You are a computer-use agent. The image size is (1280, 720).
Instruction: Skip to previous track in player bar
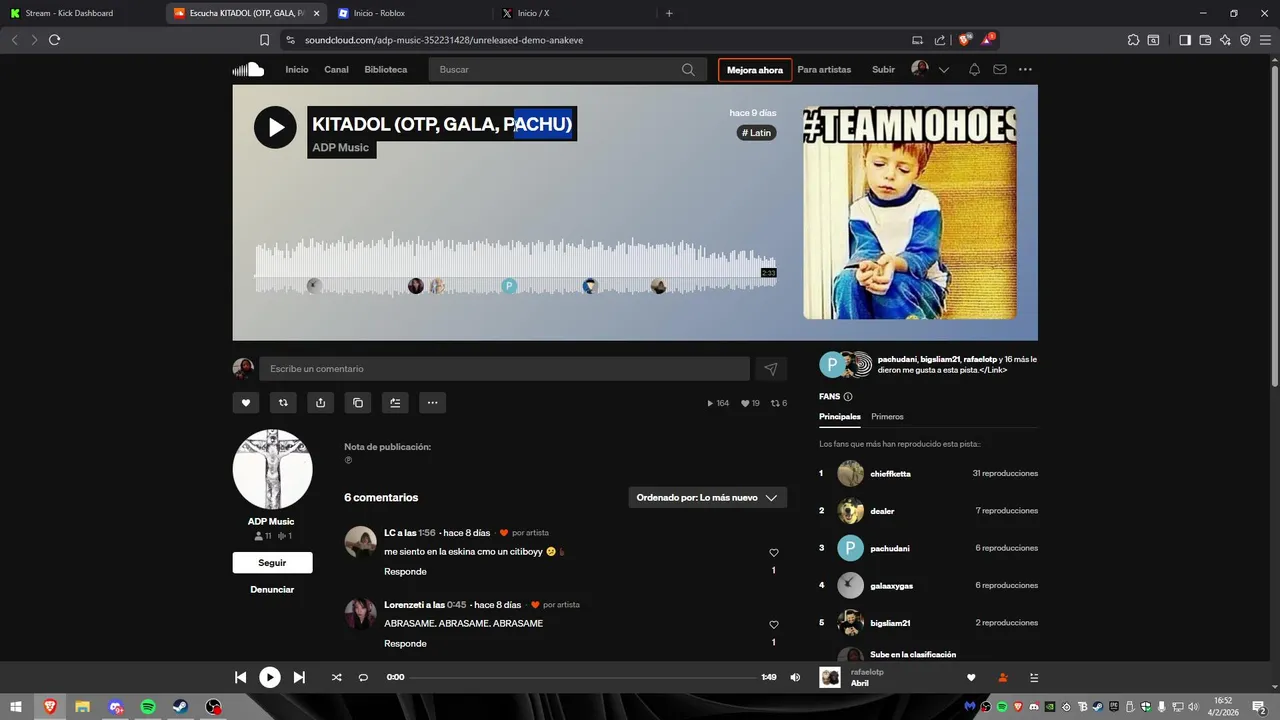[240, 677]
